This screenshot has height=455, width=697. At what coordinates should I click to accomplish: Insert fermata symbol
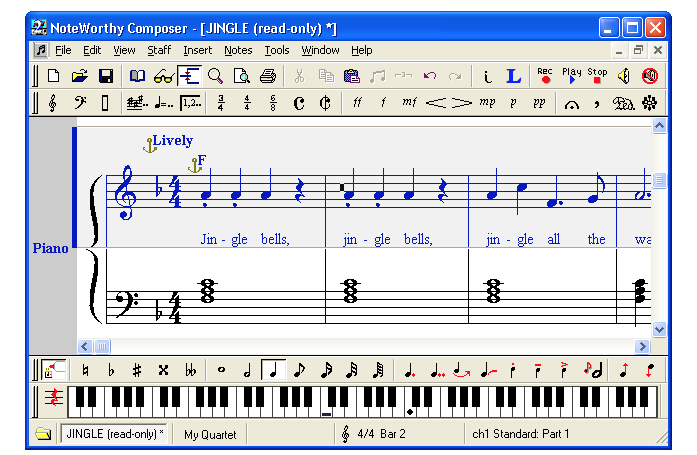coord(571,104)
